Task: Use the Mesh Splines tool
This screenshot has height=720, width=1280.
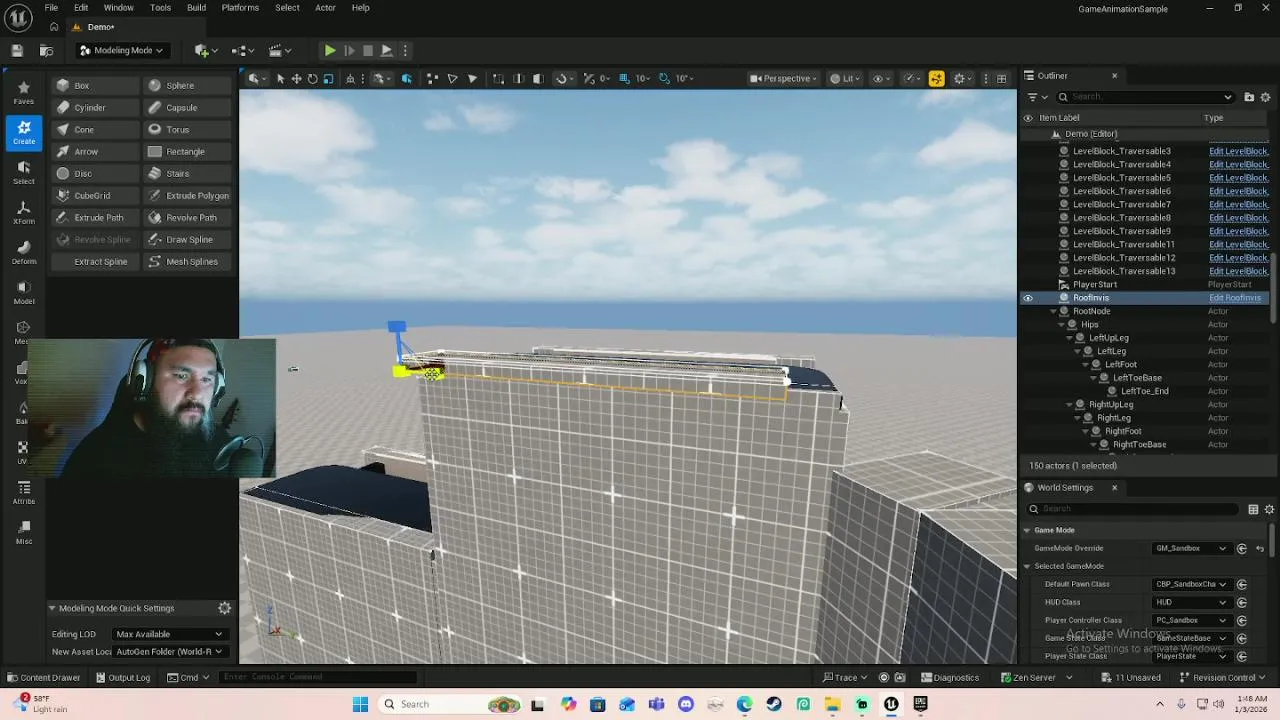Action: click(x=189, y=262)
